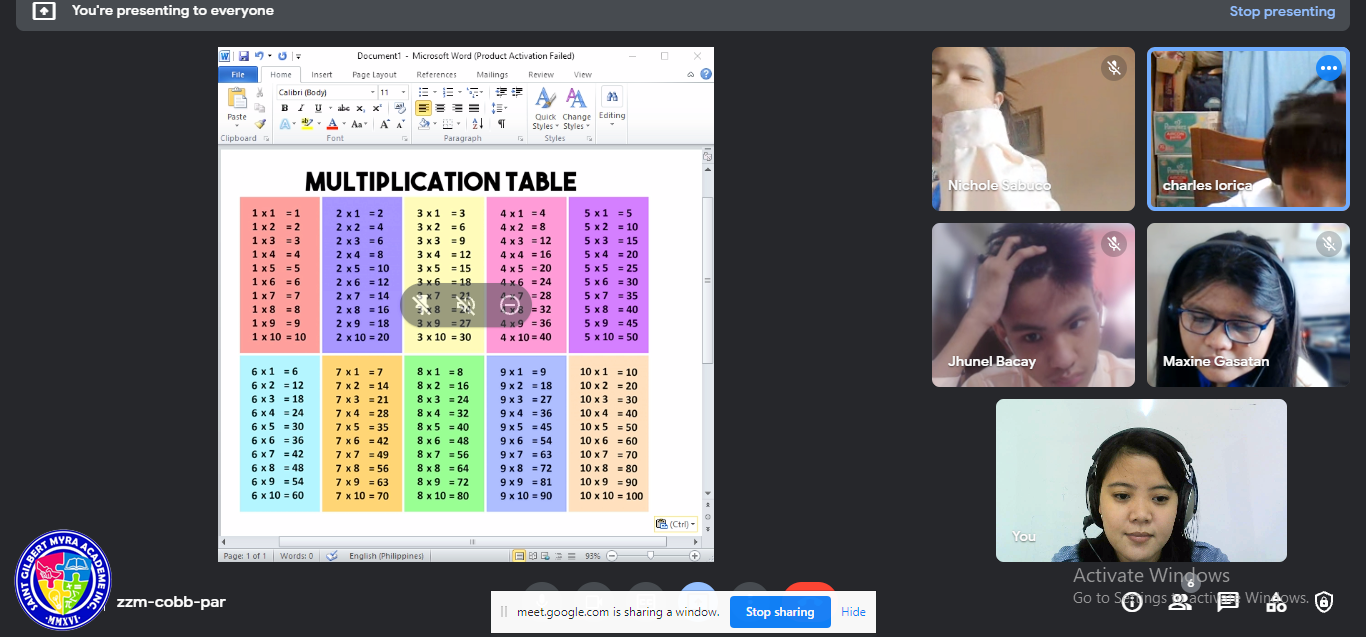Viewport: 1366px width, 637px height.
Task: Select the Format Painter brush icon
Action: [260, 124]
